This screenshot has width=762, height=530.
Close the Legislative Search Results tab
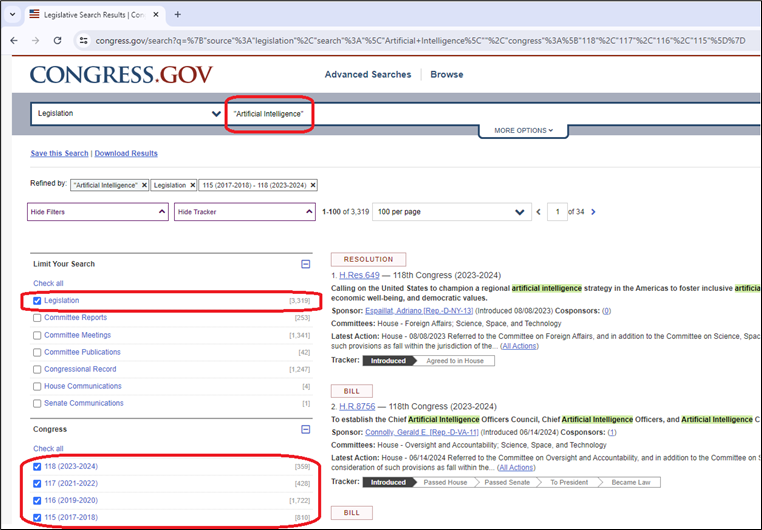click(156, 15)
